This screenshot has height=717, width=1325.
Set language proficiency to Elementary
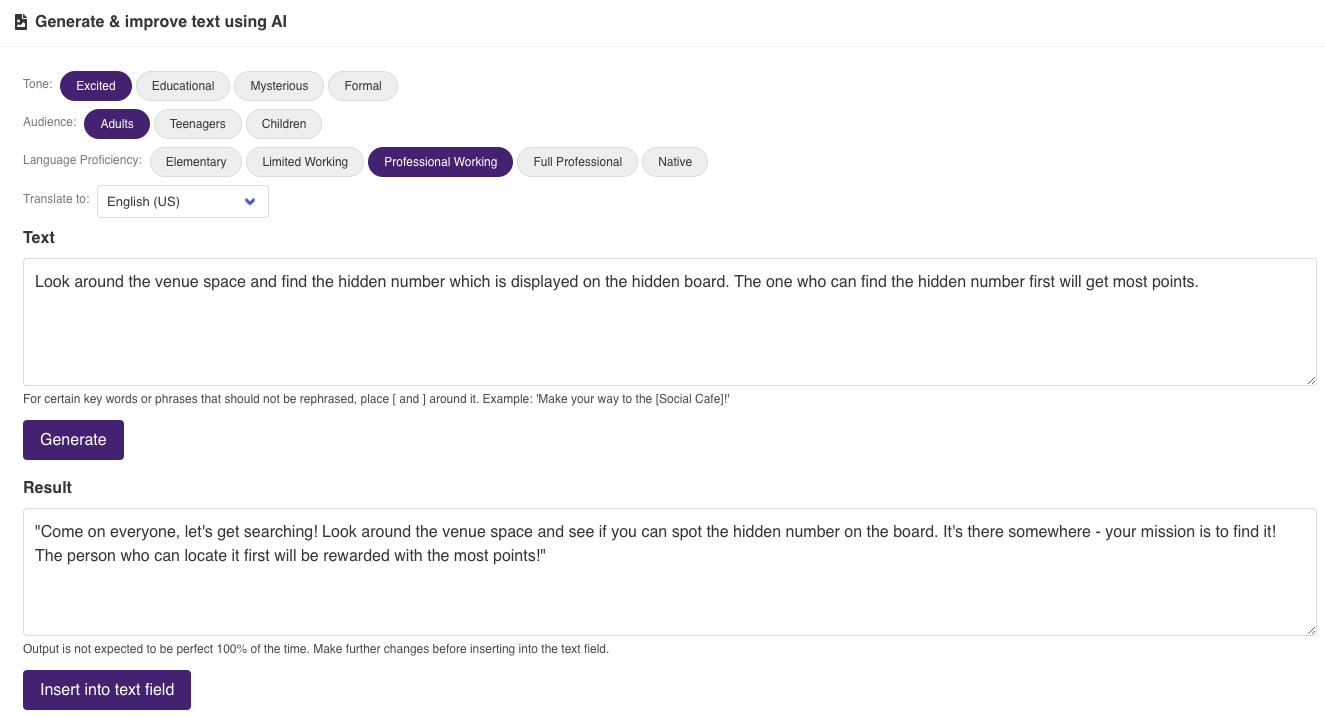tap(196, 162)
